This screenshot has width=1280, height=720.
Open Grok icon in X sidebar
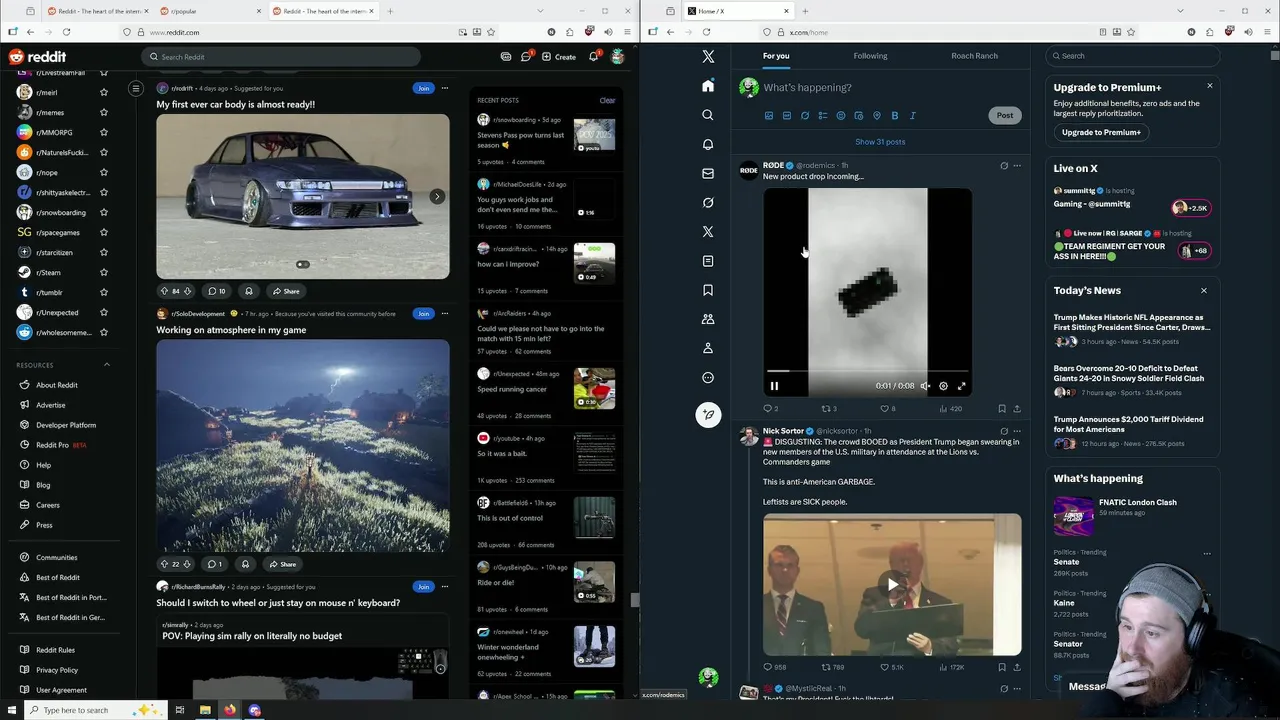(708, 202)
